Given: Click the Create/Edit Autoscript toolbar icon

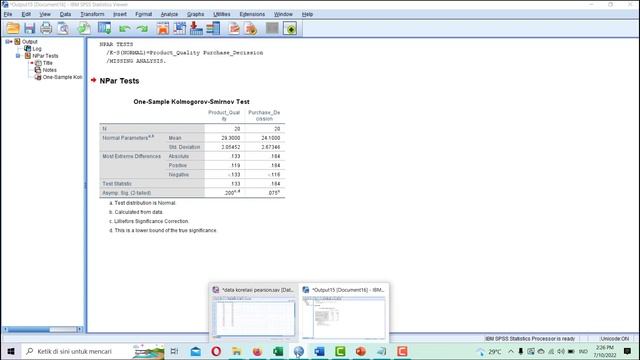Looking at the screenshot, I should 234,28.
